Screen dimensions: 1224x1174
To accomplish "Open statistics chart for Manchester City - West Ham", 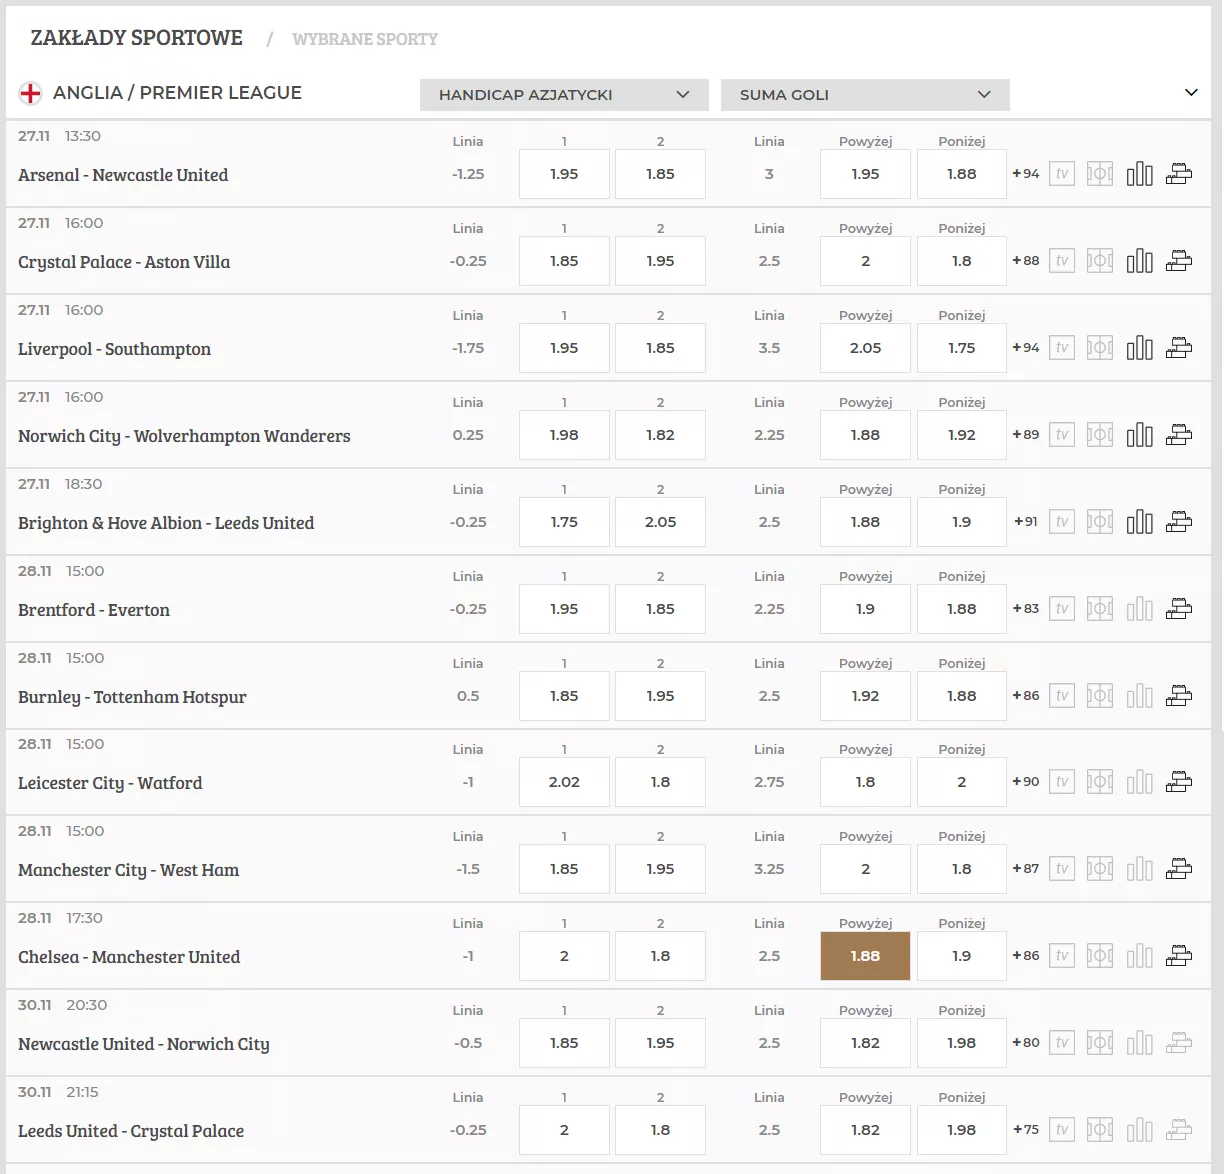I will [1139, 869].
